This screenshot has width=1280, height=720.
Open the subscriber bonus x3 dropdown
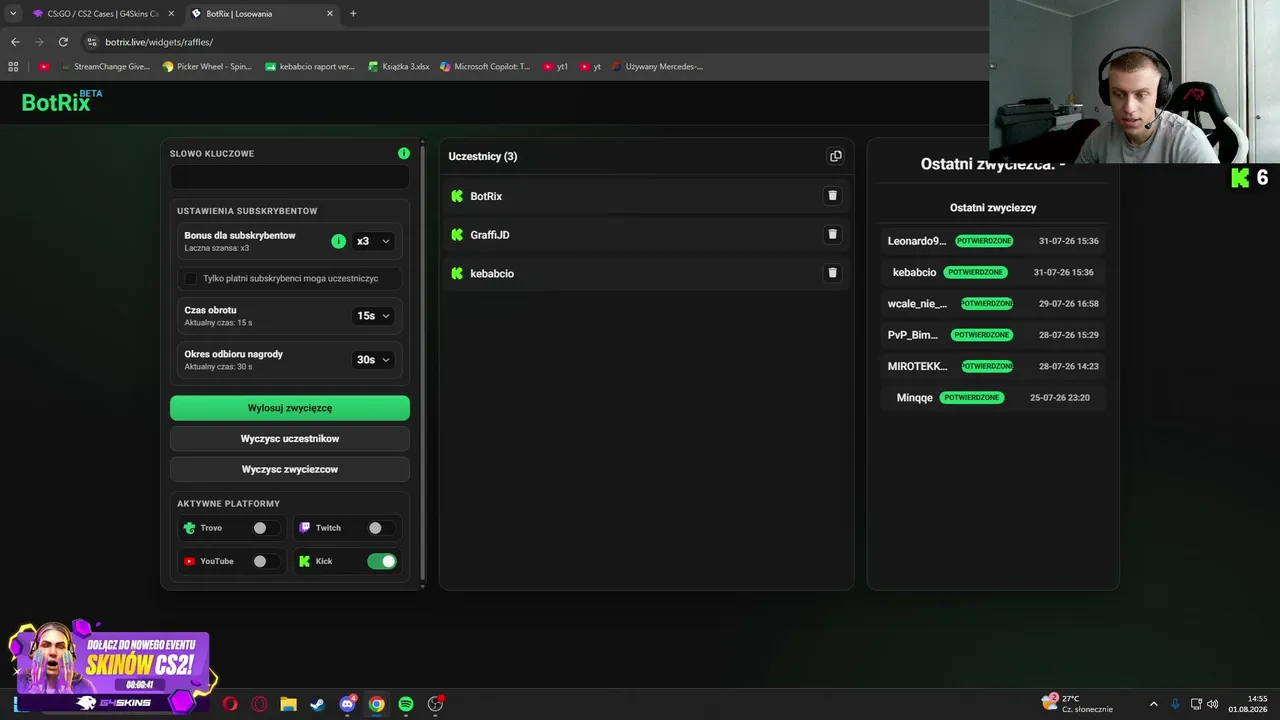click(373, 241)
